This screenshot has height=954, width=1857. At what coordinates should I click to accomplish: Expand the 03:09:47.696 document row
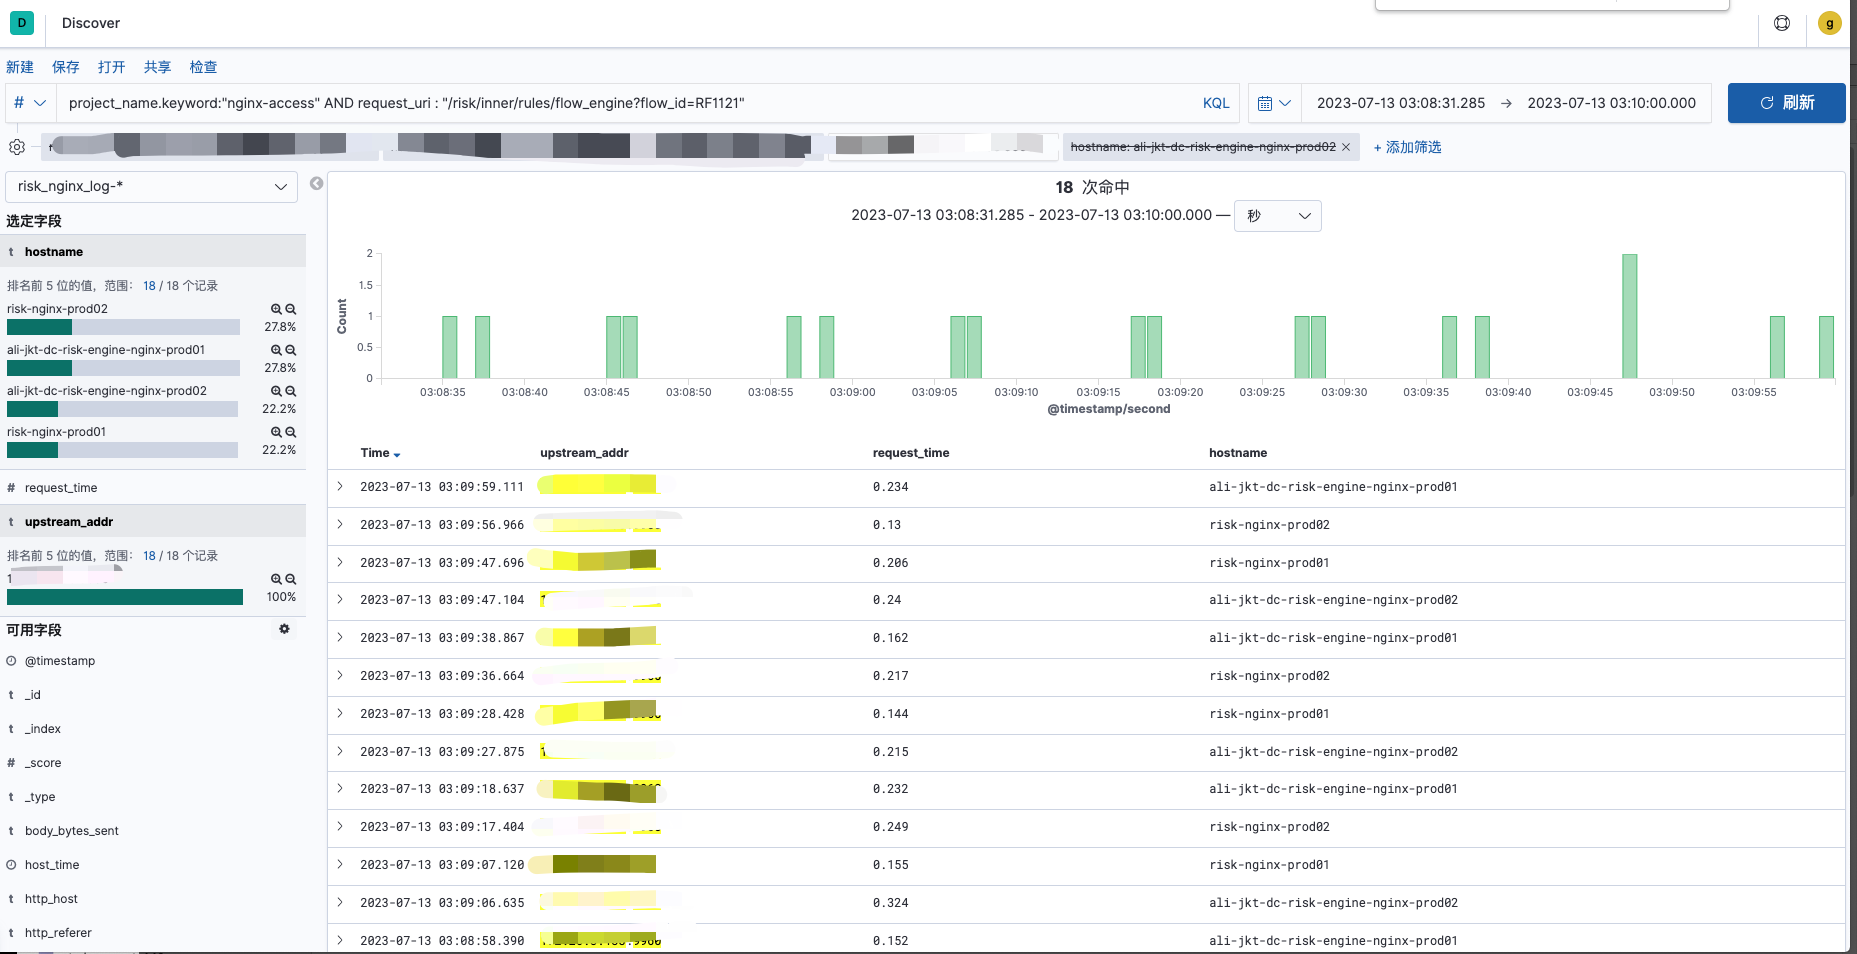point(340,562)
